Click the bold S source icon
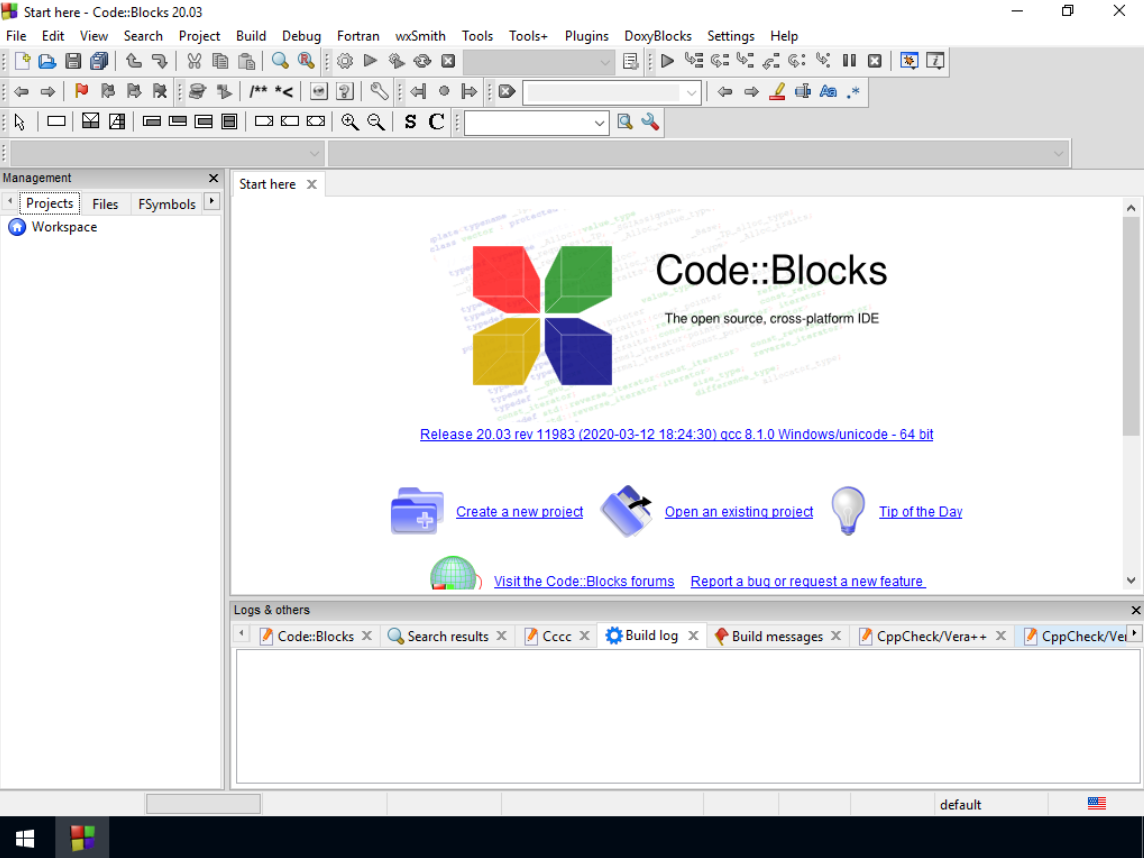 point(410,123)
